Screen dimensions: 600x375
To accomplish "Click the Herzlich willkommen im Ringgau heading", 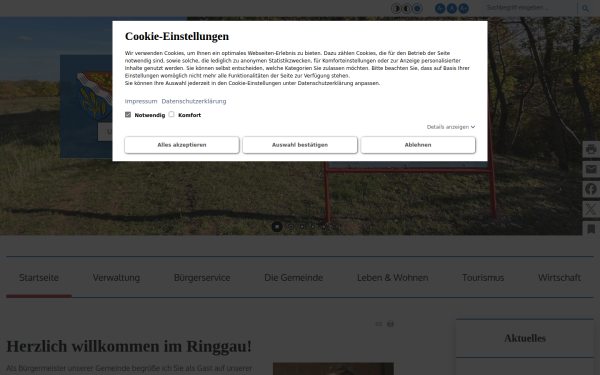I will pos(129,346).
